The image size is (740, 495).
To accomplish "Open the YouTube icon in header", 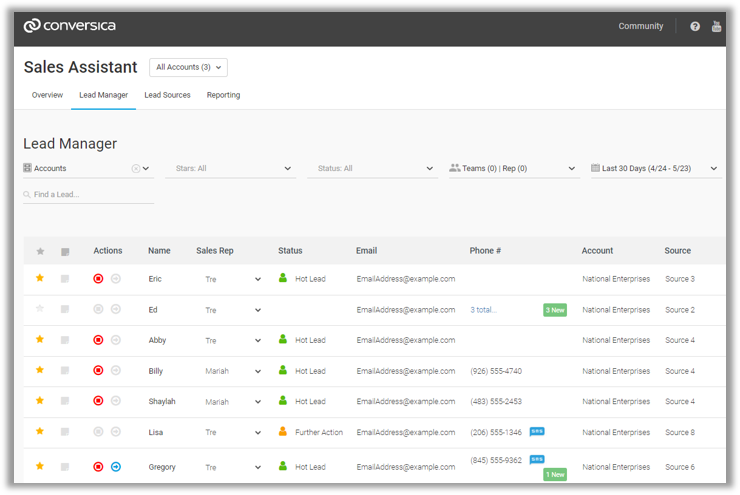I will click(x=716, y=26).
